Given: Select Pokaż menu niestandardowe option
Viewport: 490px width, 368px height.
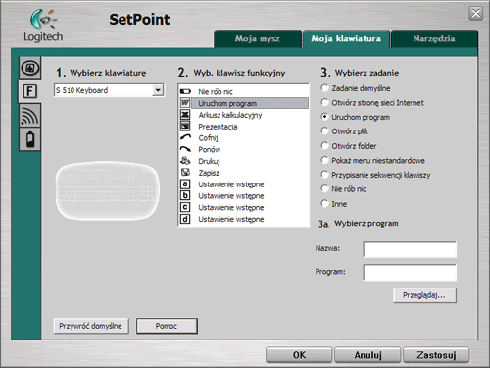Looking at the screenshot, I should [324, 160].
